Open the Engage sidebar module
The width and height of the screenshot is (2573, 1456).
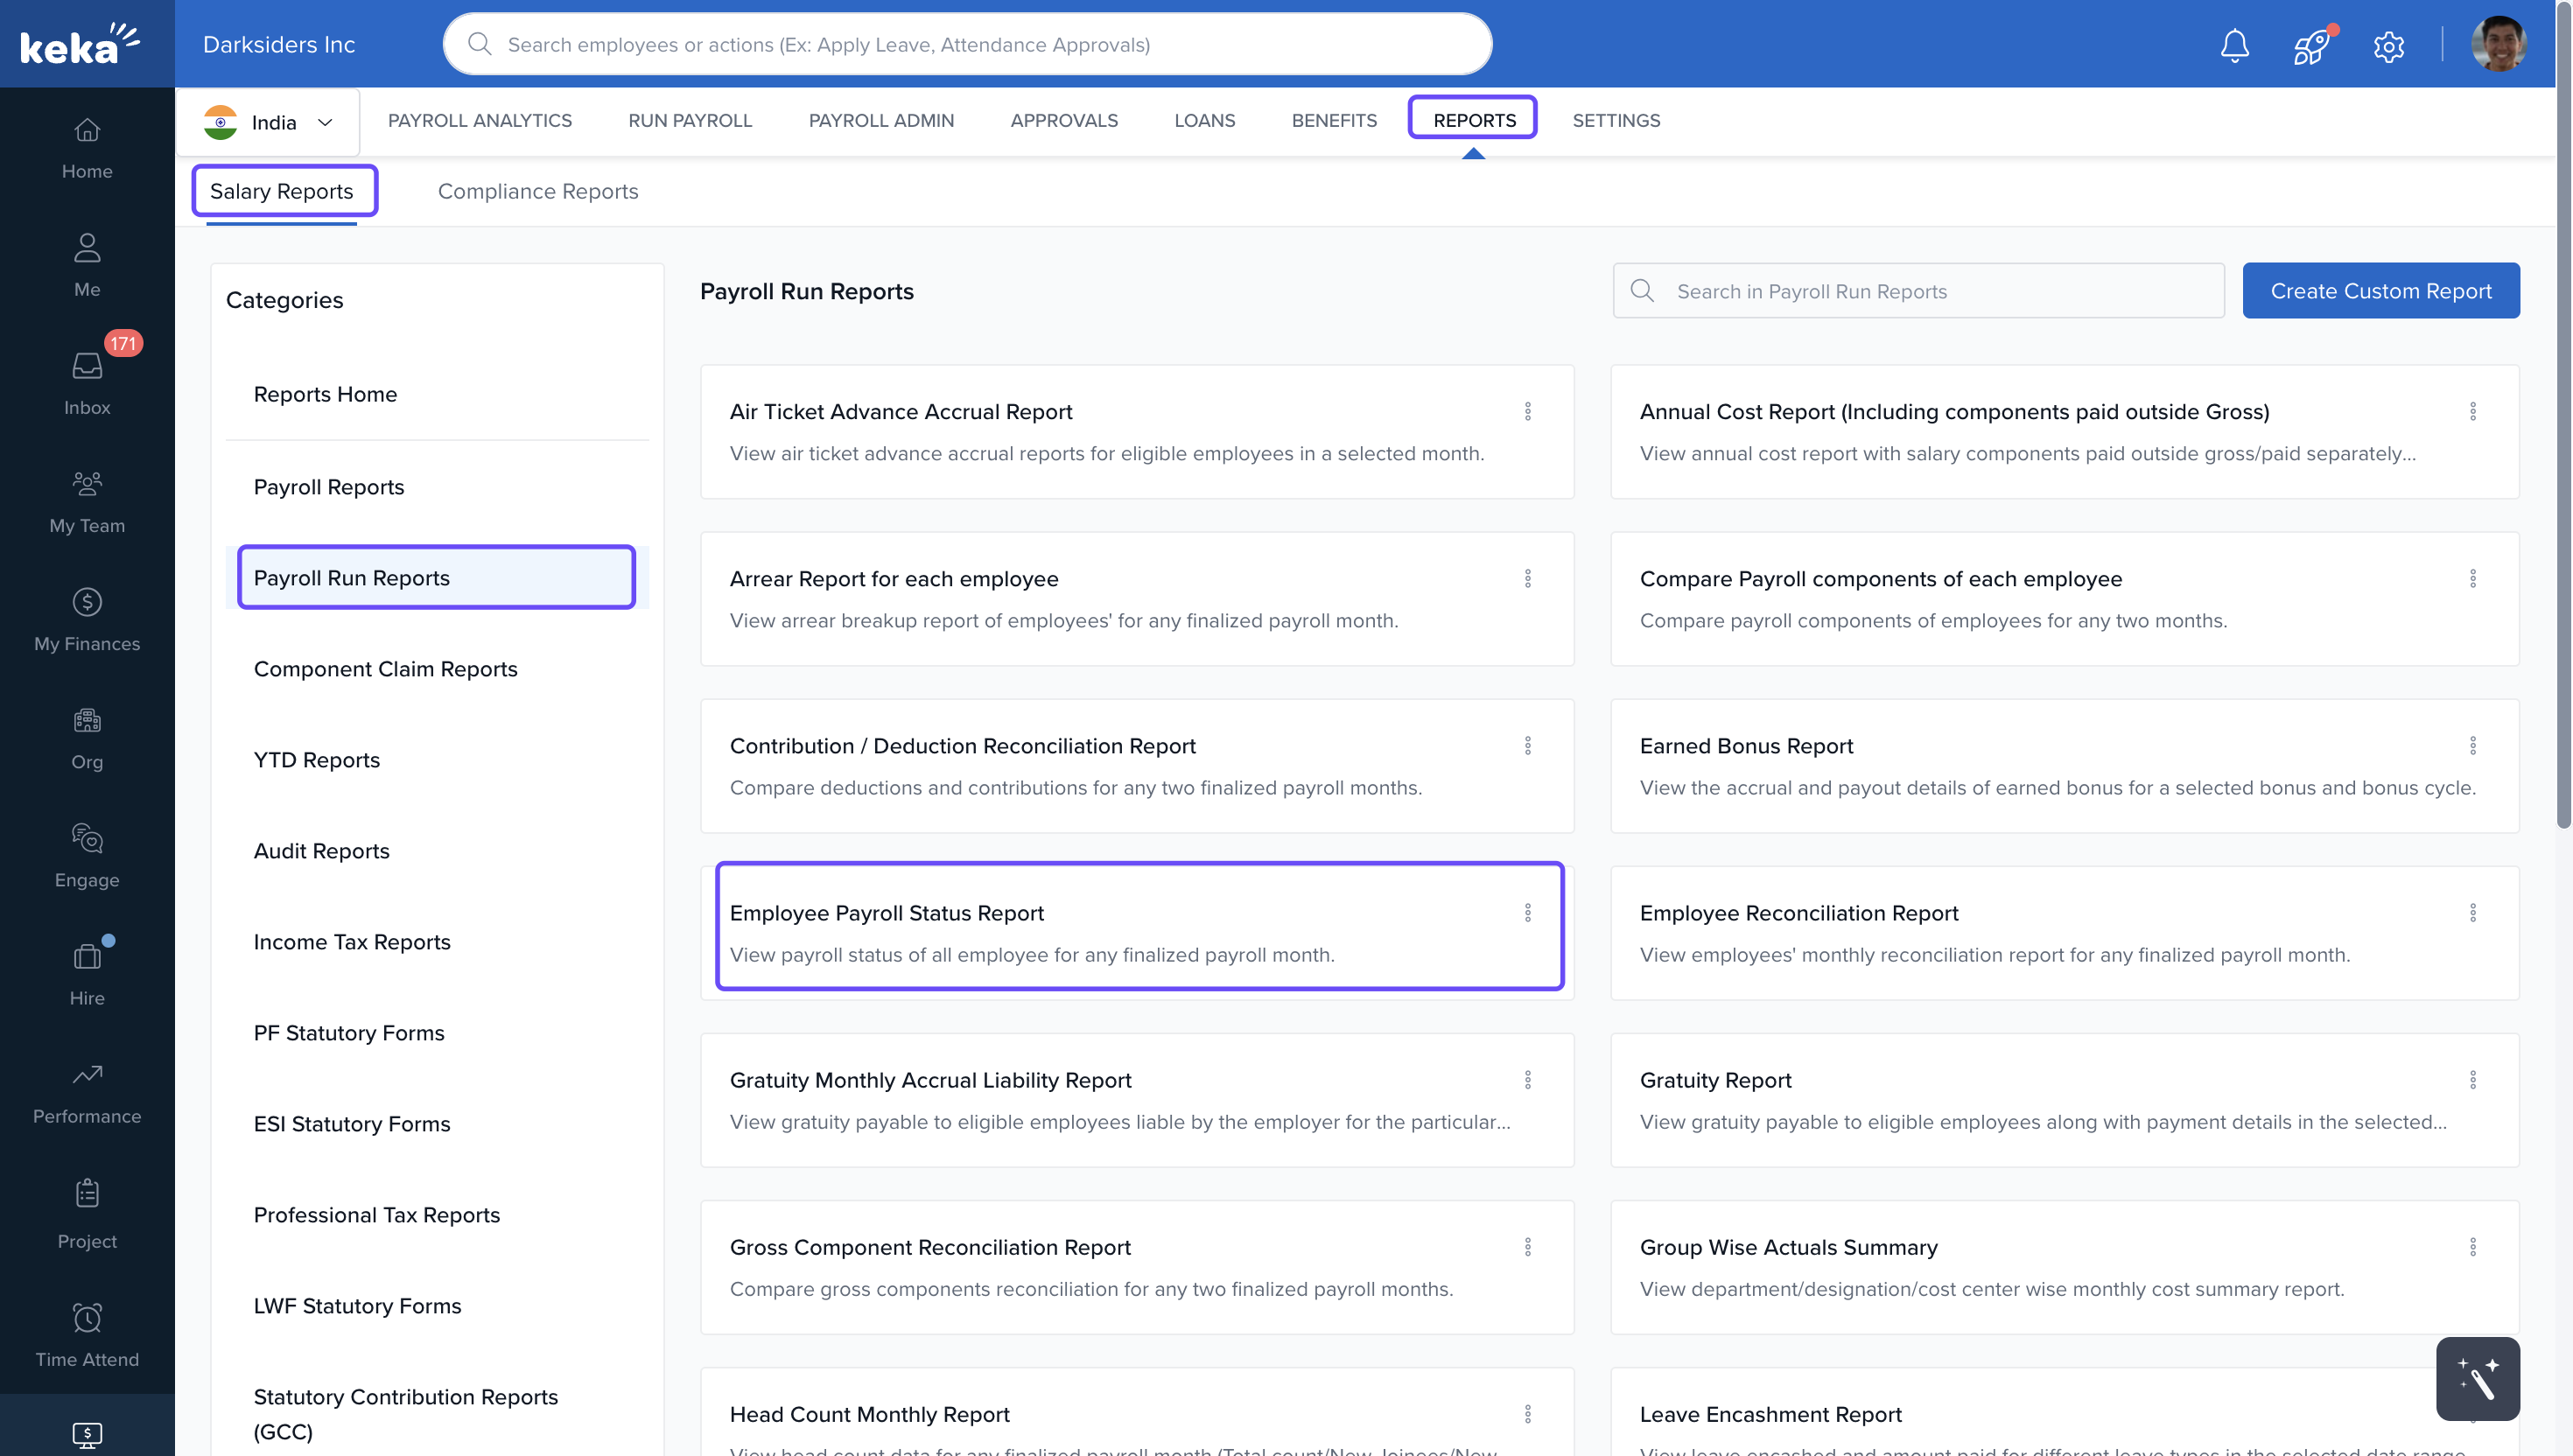coord(87,855)
